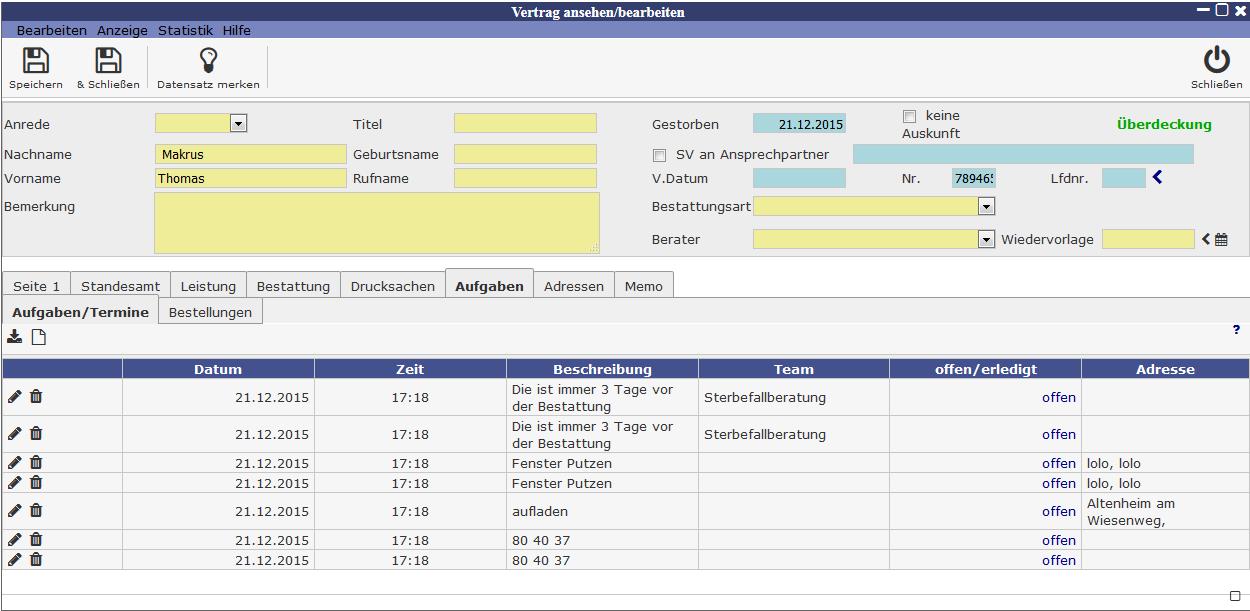Open the Statistik menu
This screenshot has height=611, width=1250.
point(185,31)
